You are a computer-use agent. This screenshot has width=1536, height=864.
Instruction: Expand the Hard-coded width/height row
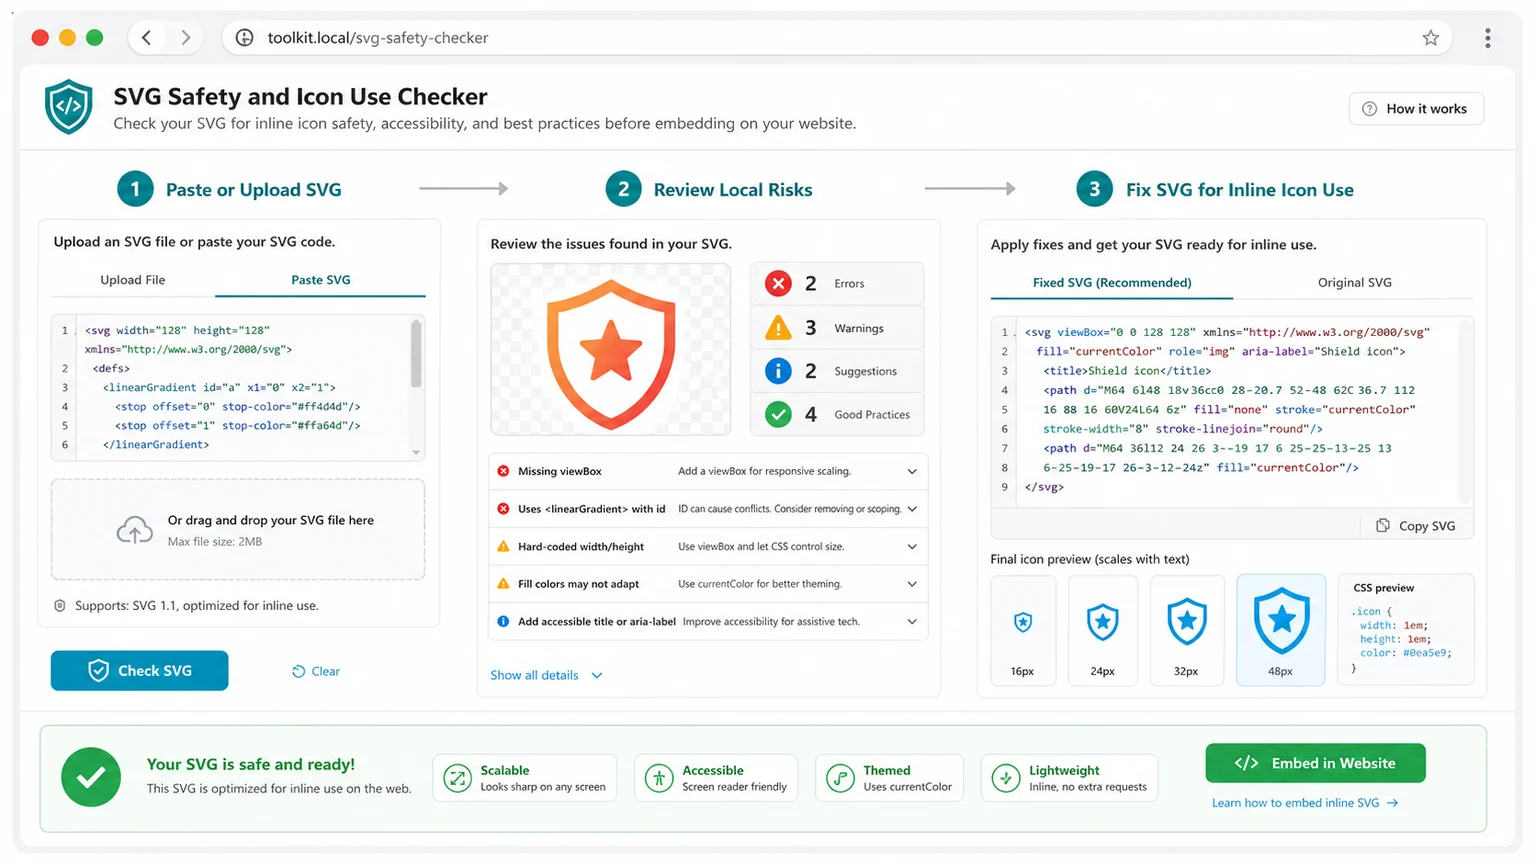tap(912, 546)
